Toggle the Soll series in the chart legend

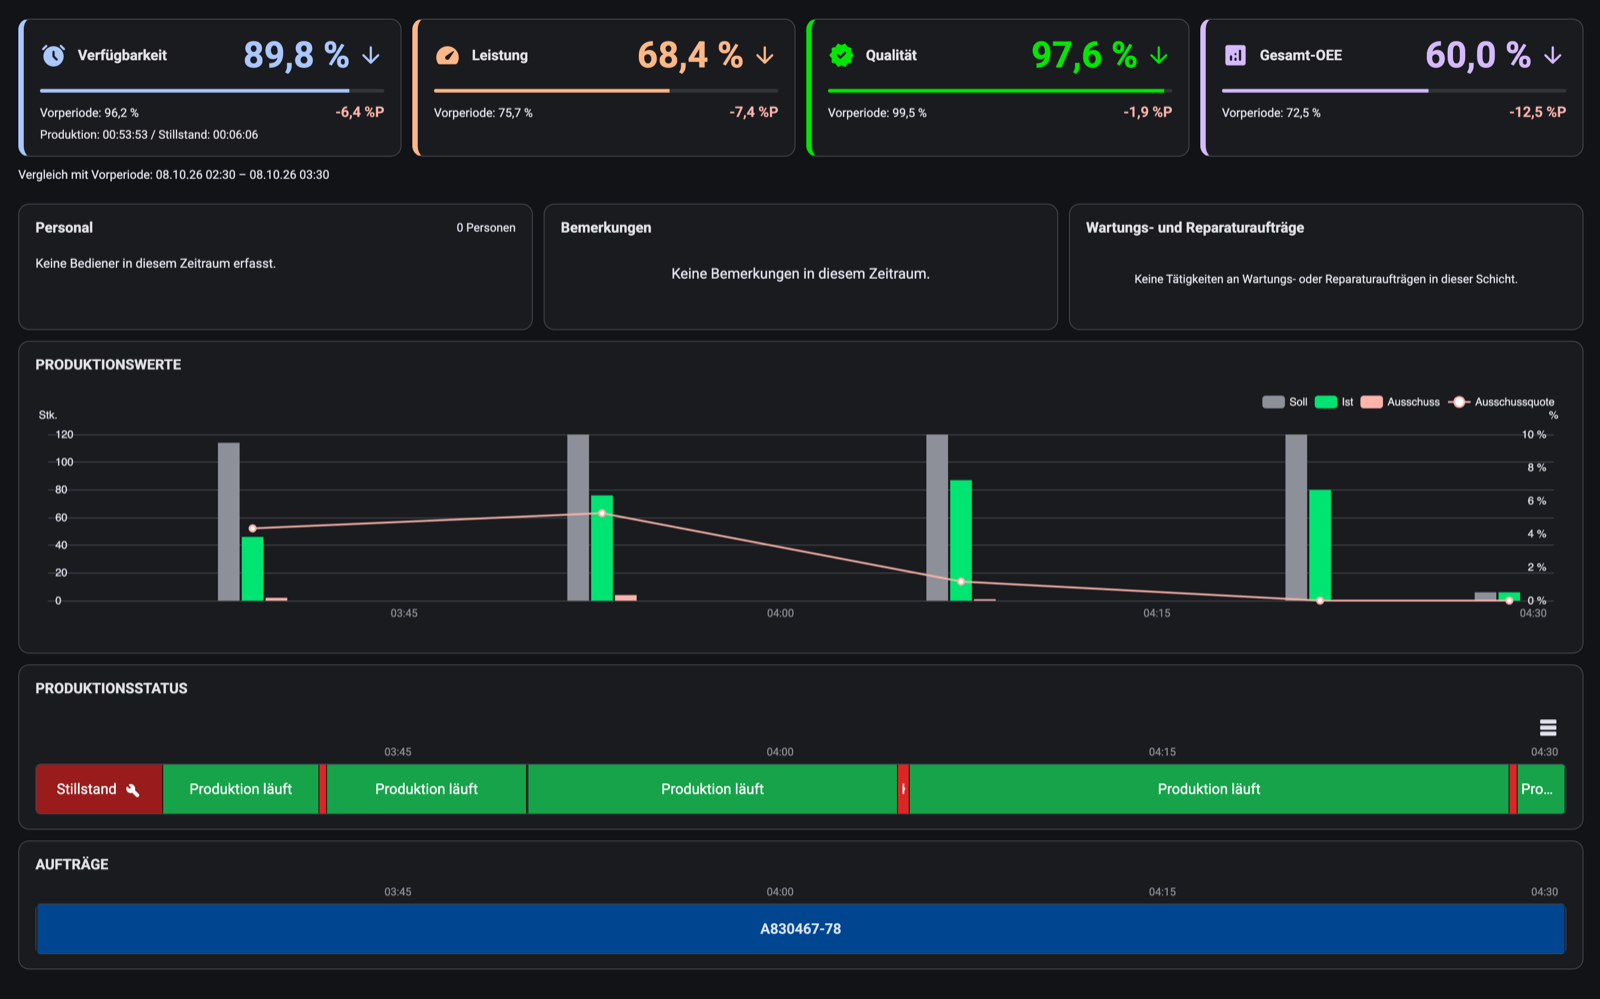point(1285,402)
